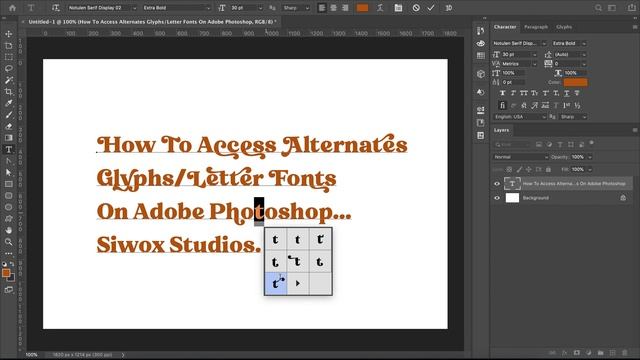Select the Rectangular Marquee tool
Image resolution: width=640 pixels, height=360 pixels.
(9, 57)
